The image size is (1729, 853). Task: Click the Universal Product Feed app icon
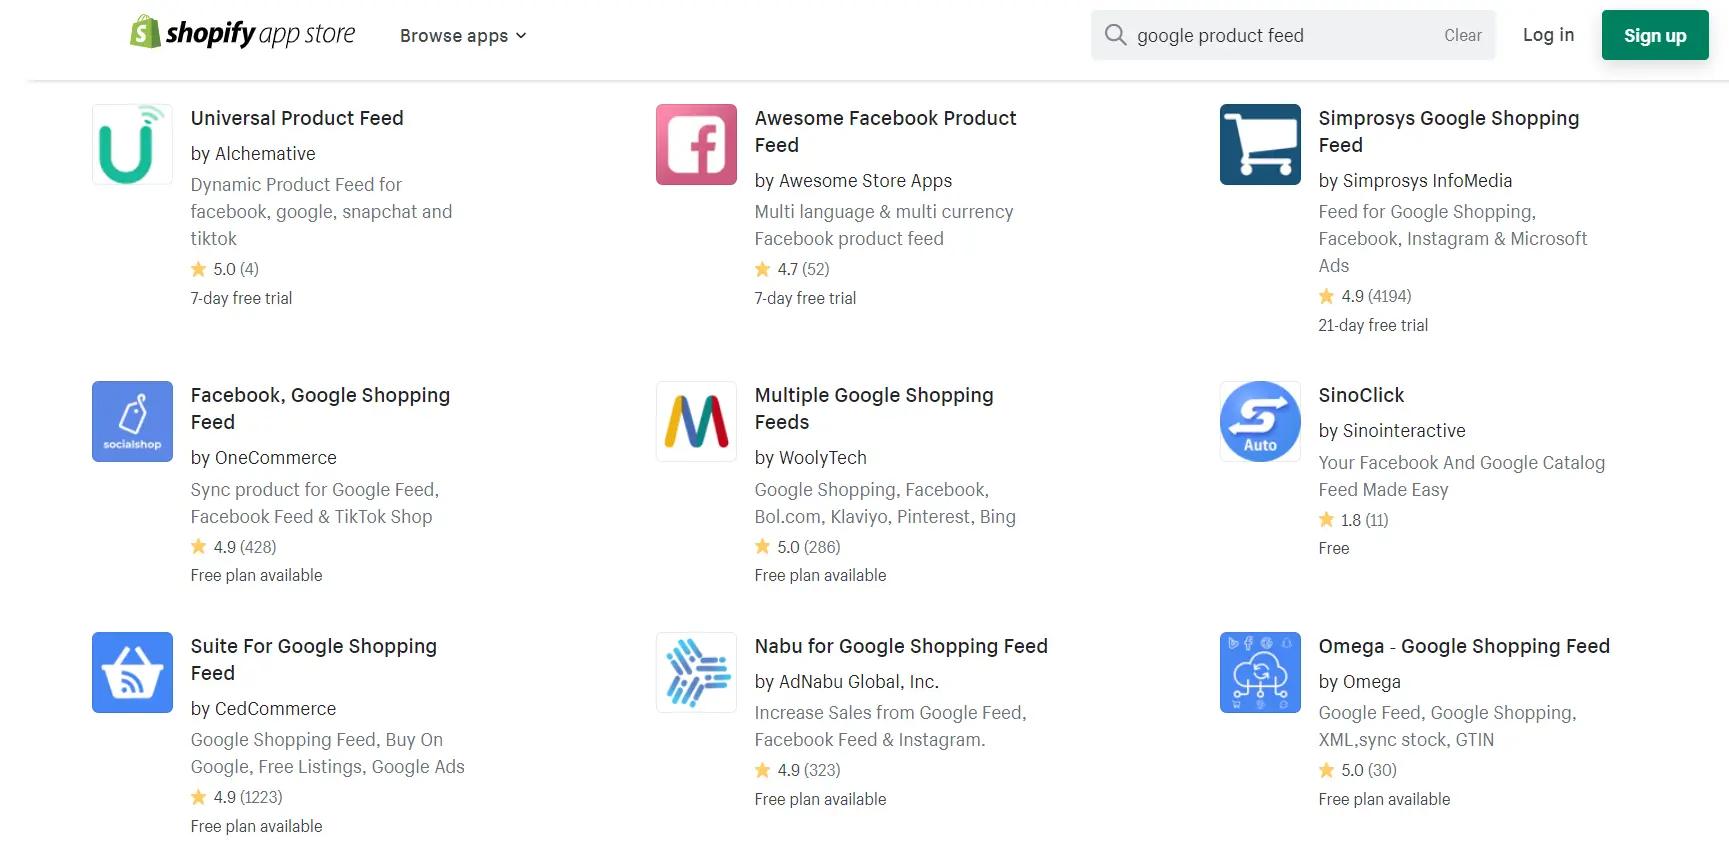point(132,145)
